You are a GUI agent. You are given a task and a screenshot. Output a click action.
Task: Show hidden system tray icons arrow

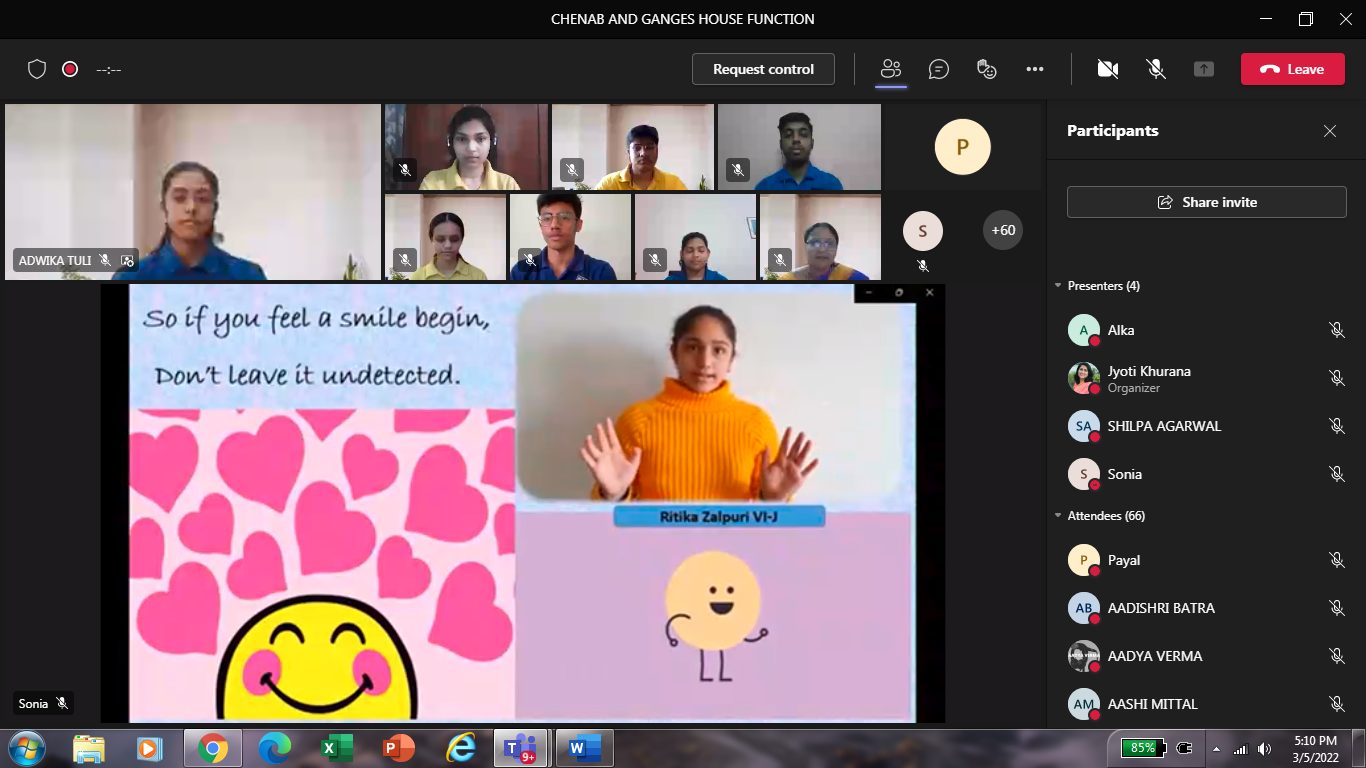1217,748
